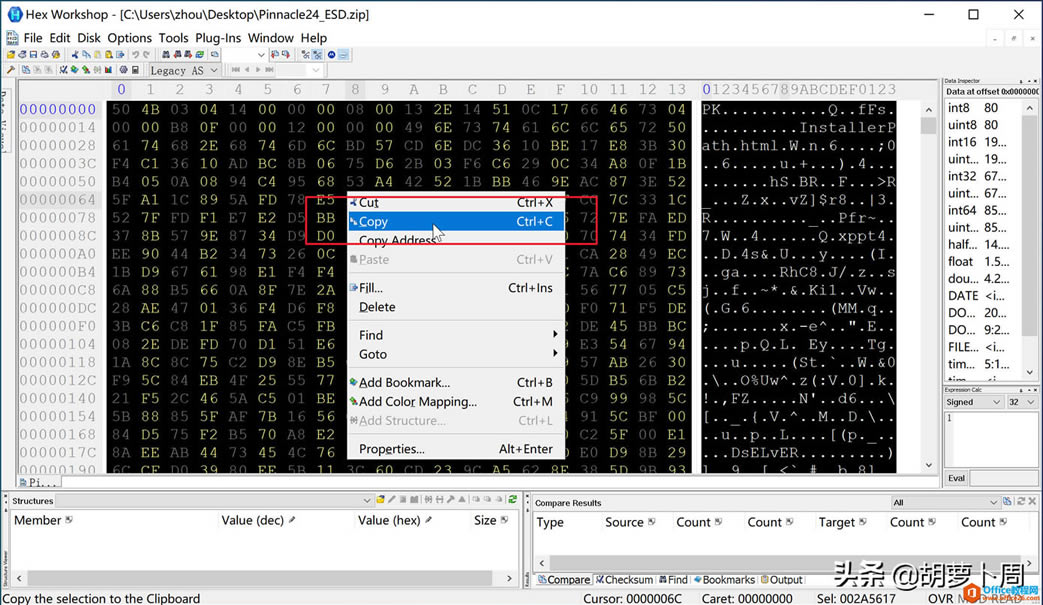Switch to the Find results tab
Screen dimensions: 1043x605
click(x=673, y=580)
